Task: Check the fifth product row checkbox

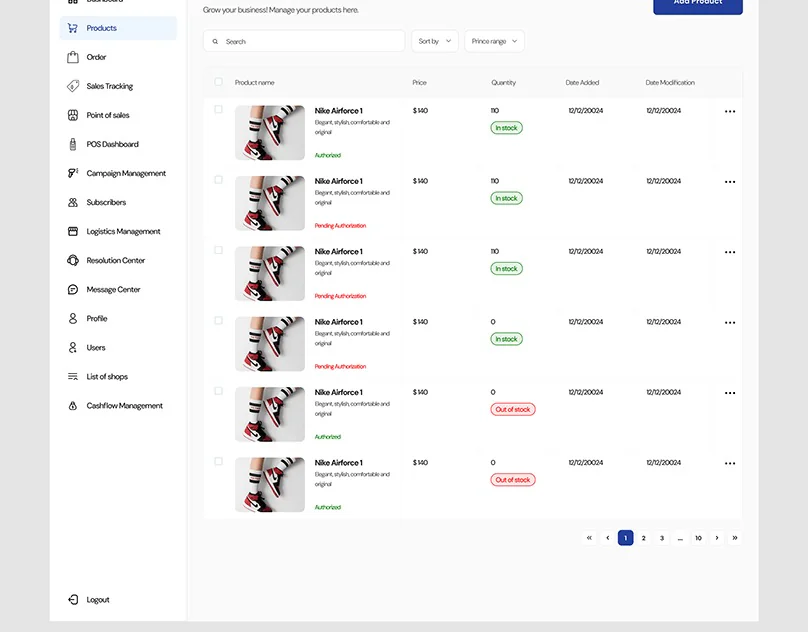Action: [218, 391]
